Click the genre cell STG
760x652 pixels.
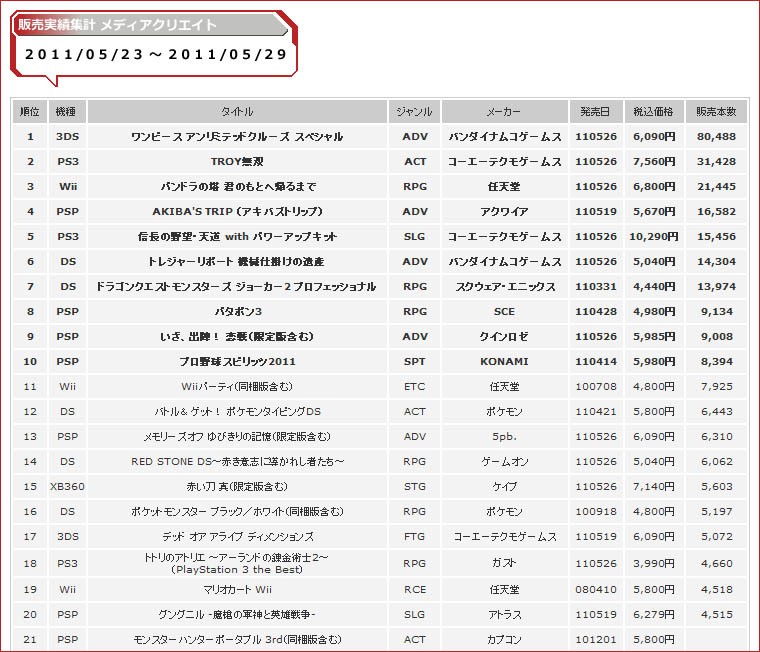(414, 486)
